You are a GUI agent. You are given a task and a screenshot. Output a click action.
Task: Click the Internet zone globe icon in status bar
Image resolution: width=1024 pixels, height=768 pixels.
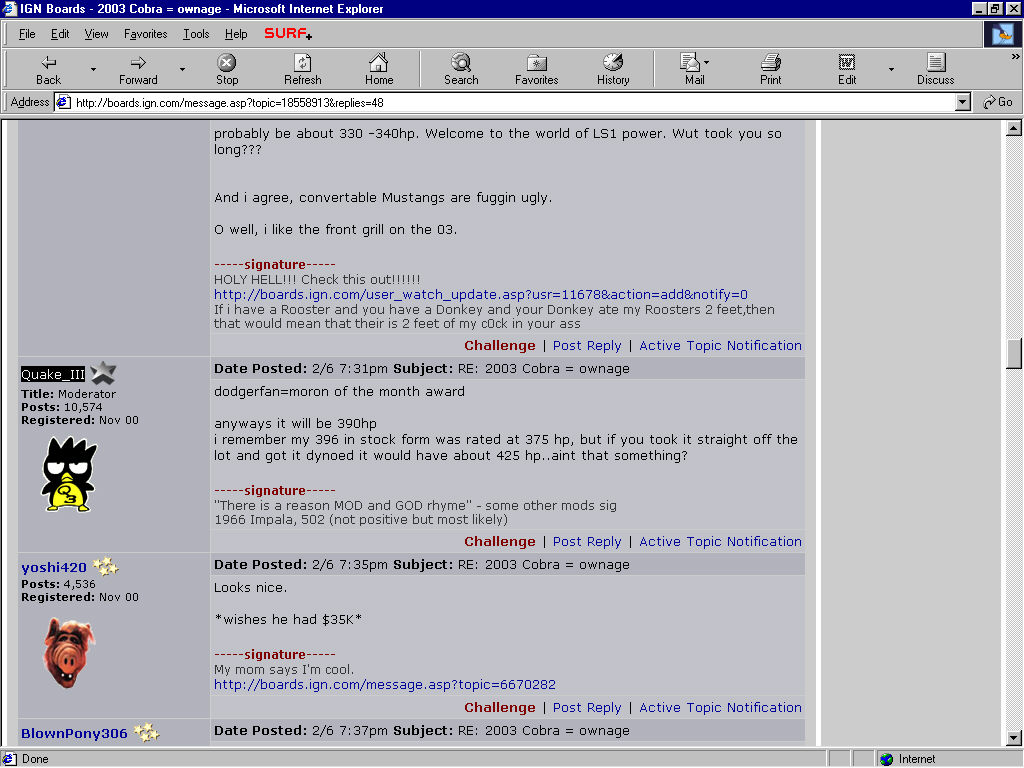886,759
